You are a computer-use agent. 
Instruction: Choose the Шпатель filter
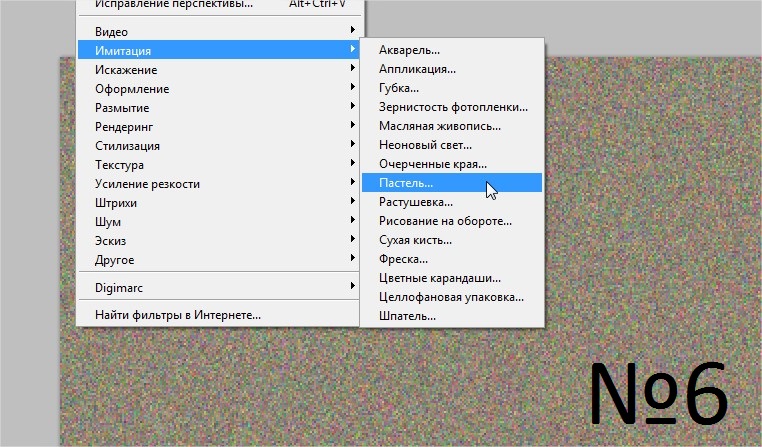click(452, 315)
